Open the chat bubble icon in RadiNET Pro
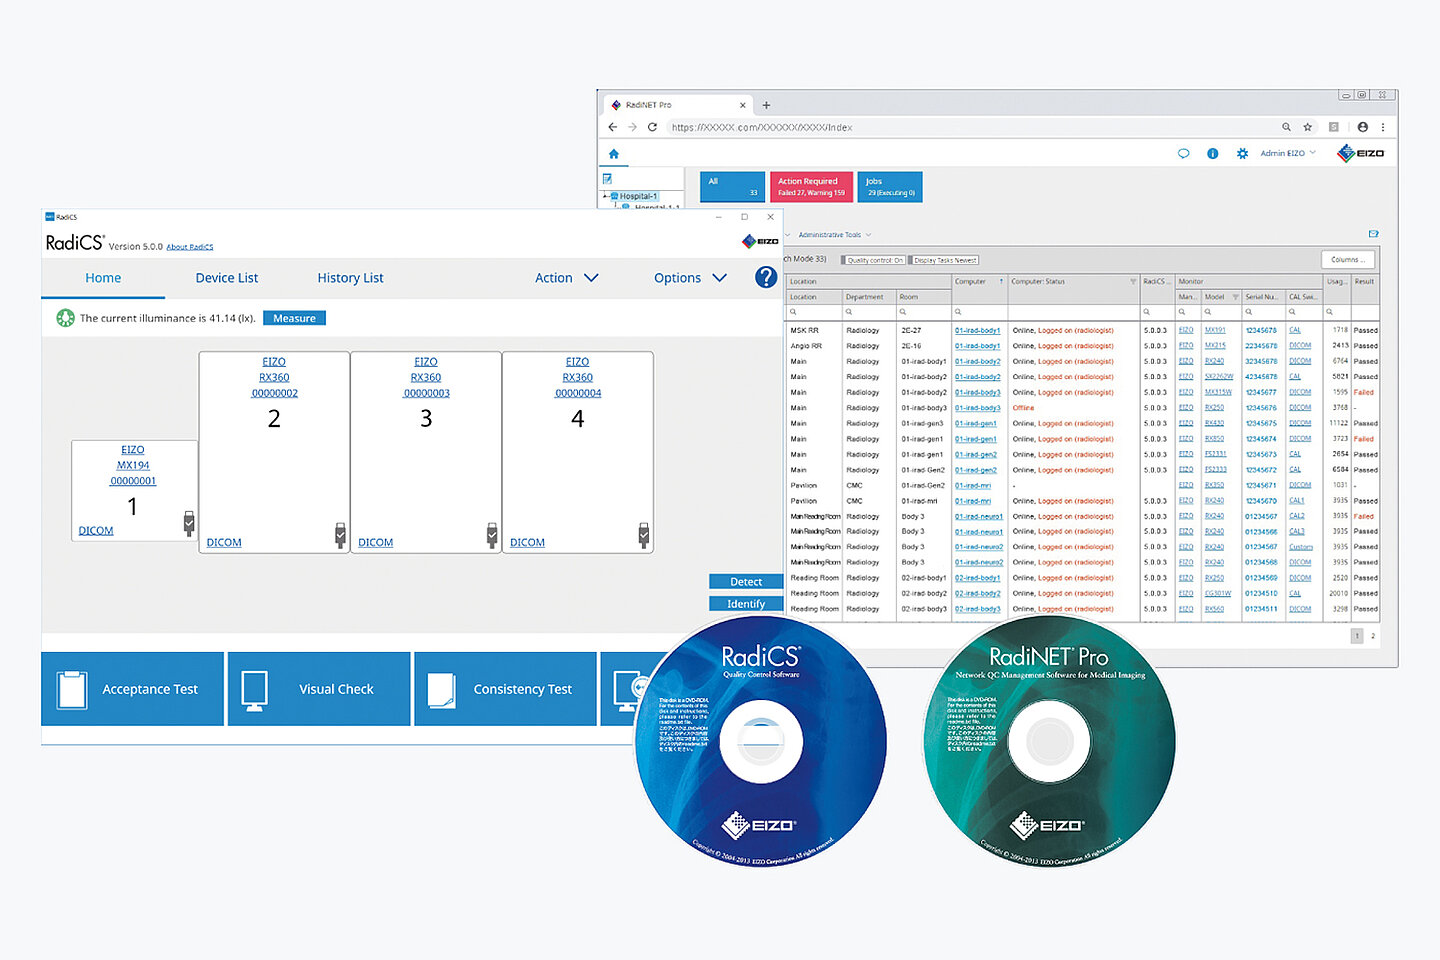The height and width of the screenshot is (960, 1440). [x=1183, y=154]
